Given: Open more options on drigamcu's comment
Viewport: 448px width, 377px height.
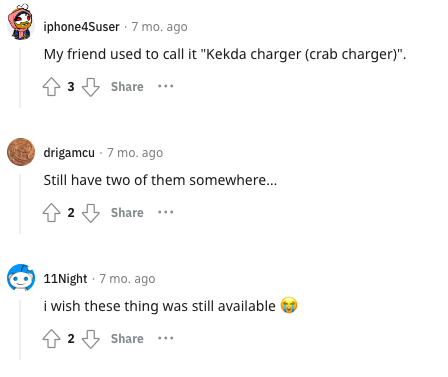Looking at the screenshot, I should 166,212.
